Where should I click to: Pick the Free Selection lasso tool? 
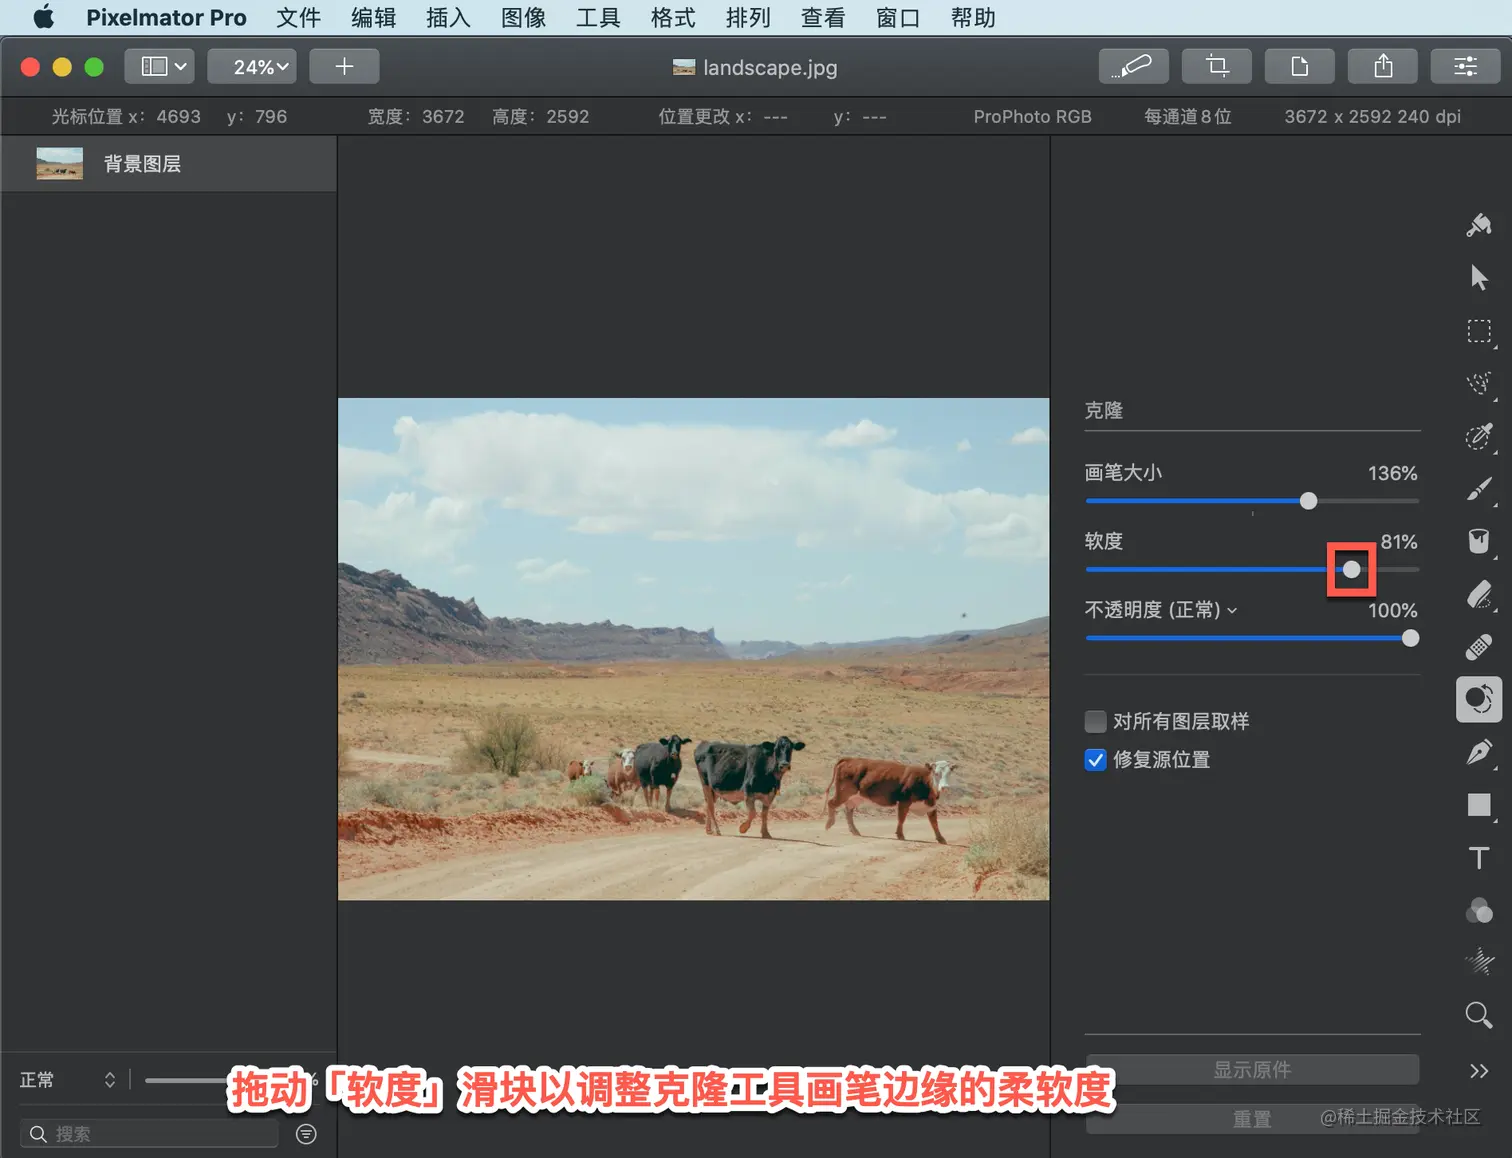click(x=1479, y=384)
